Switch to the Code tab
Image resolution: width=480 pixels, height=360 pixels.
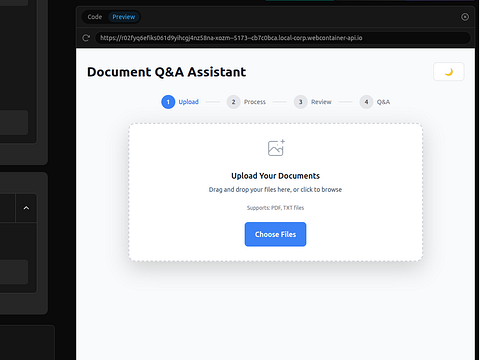(95, 17)
